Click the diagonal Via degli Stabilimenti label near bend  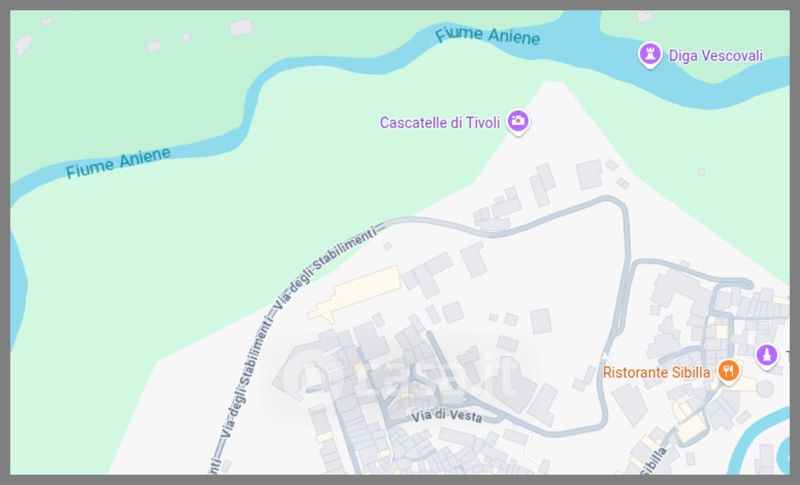click(326, 268)
